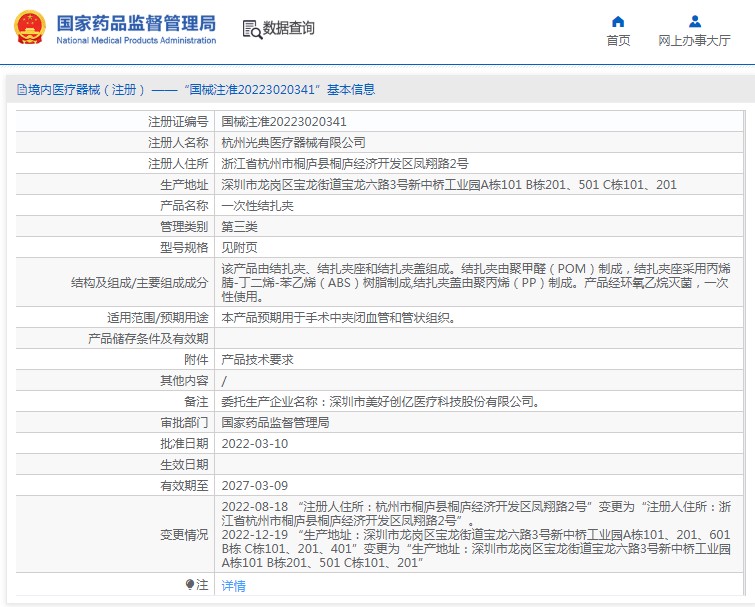This screenshot has width=755, height=607.
Task: Click 注册人住所 row label
Action: tap(178, 164)
